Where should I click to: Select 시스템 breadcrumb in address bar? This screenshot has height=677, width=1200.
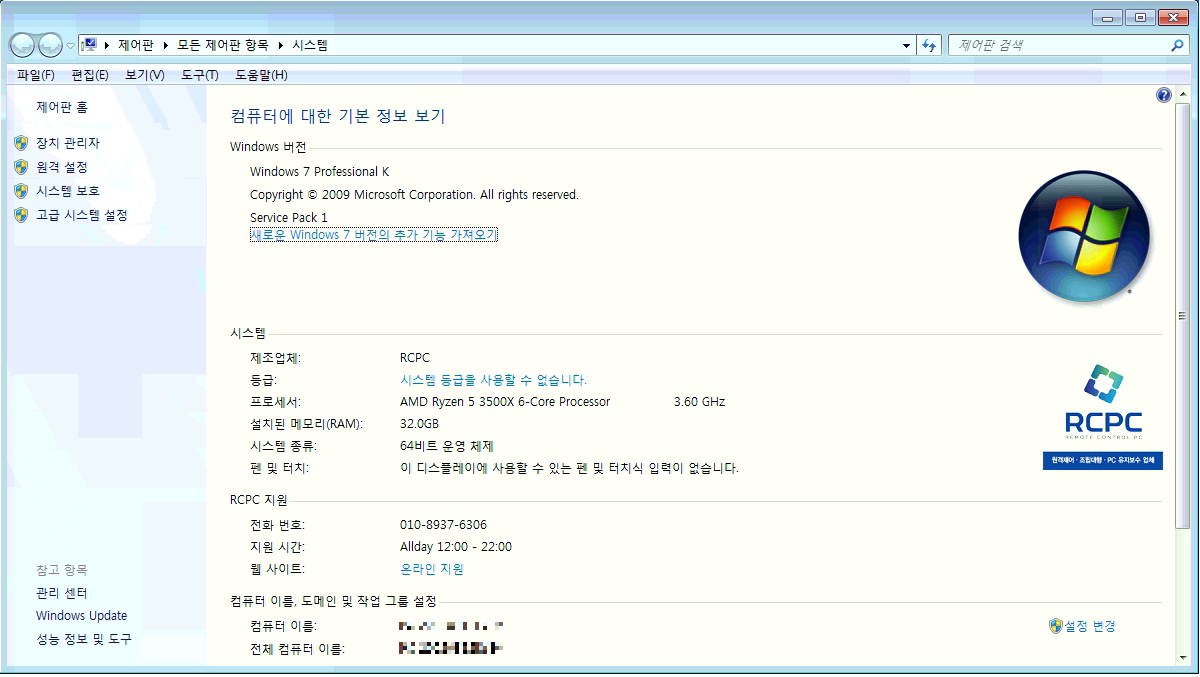[309, 45]
